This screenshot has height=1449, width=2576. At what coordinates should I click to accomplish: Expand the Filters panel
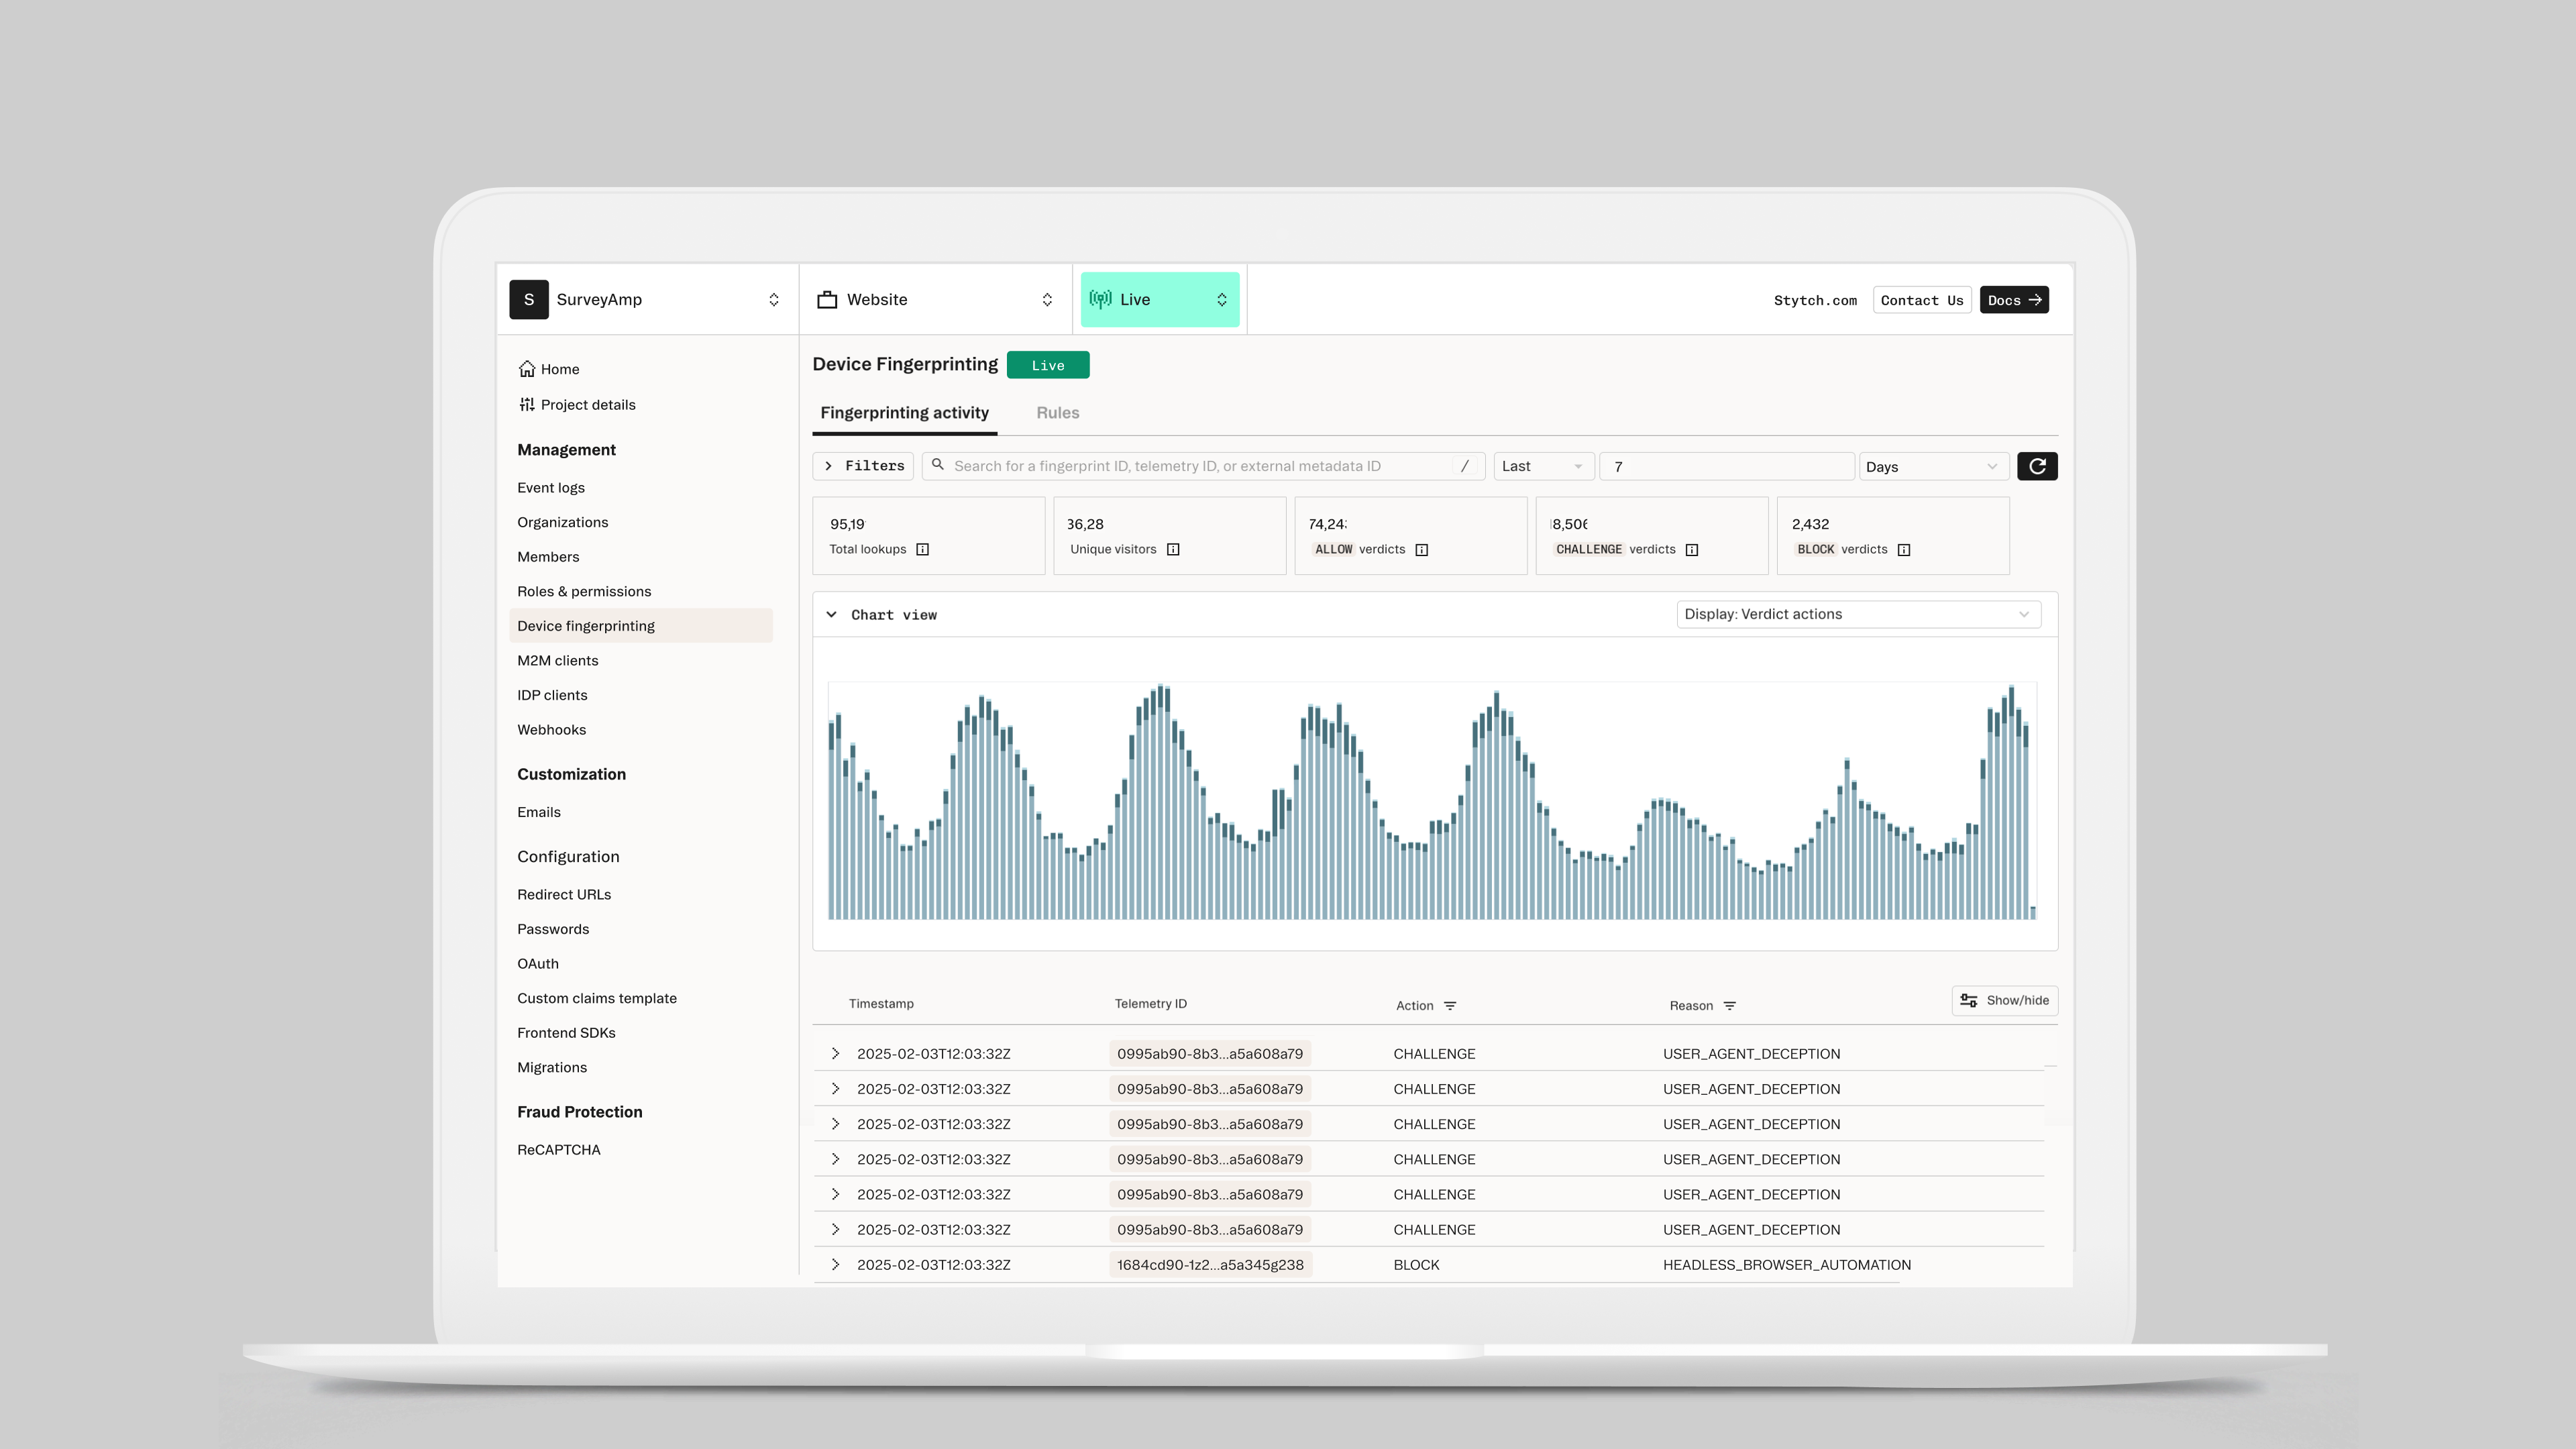click(862, 465)
